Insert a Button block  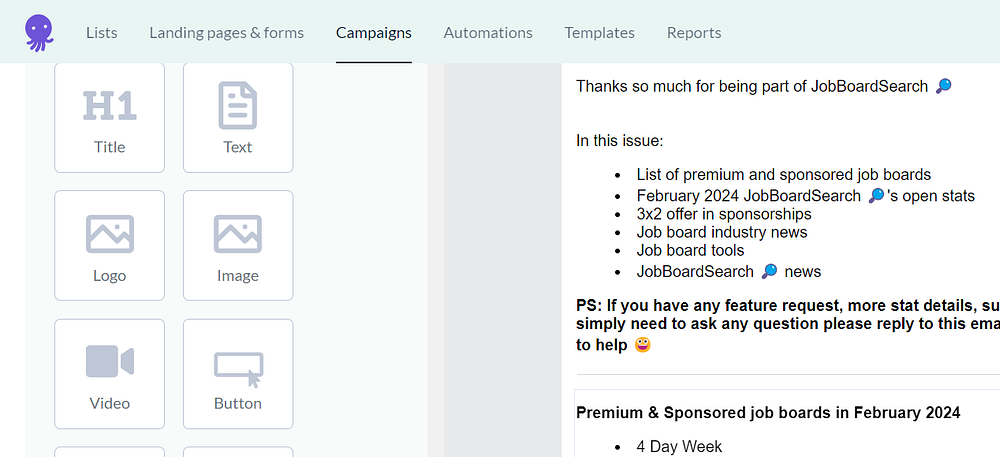coord(238,373)
